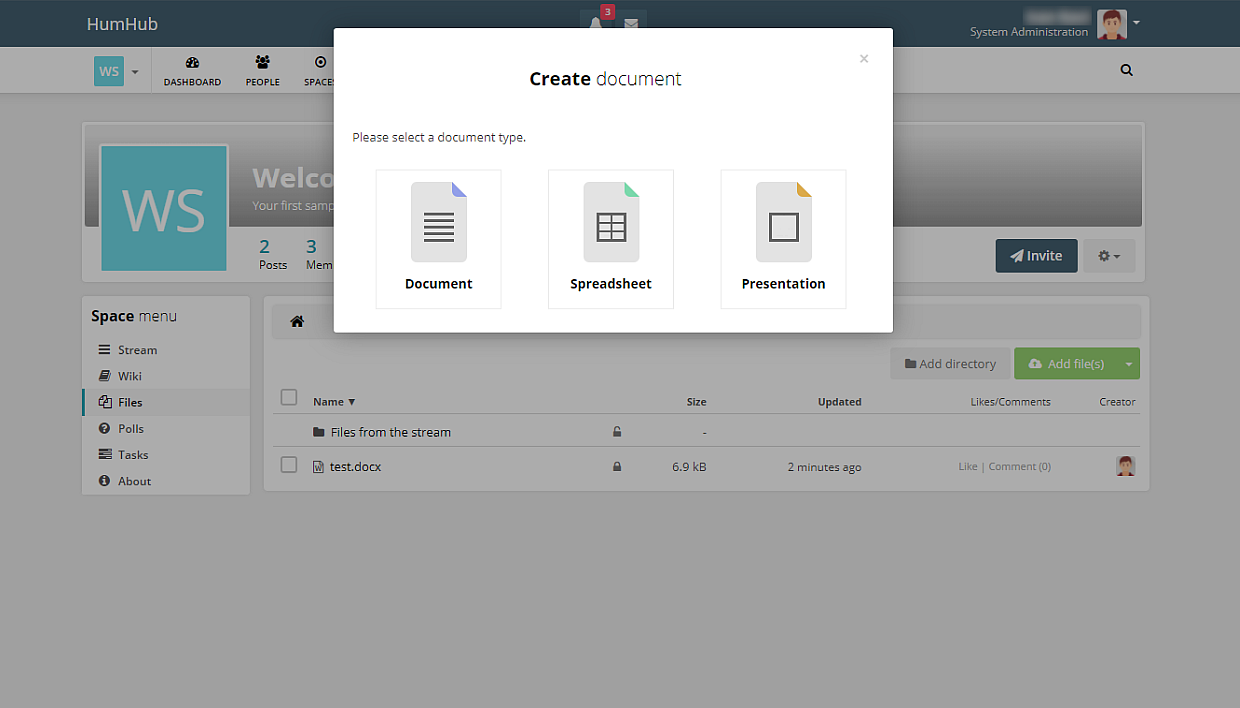Open Comment (0) on test.docx
The height and width of the screenshot is (708, 1240).
pos(1019,466)
